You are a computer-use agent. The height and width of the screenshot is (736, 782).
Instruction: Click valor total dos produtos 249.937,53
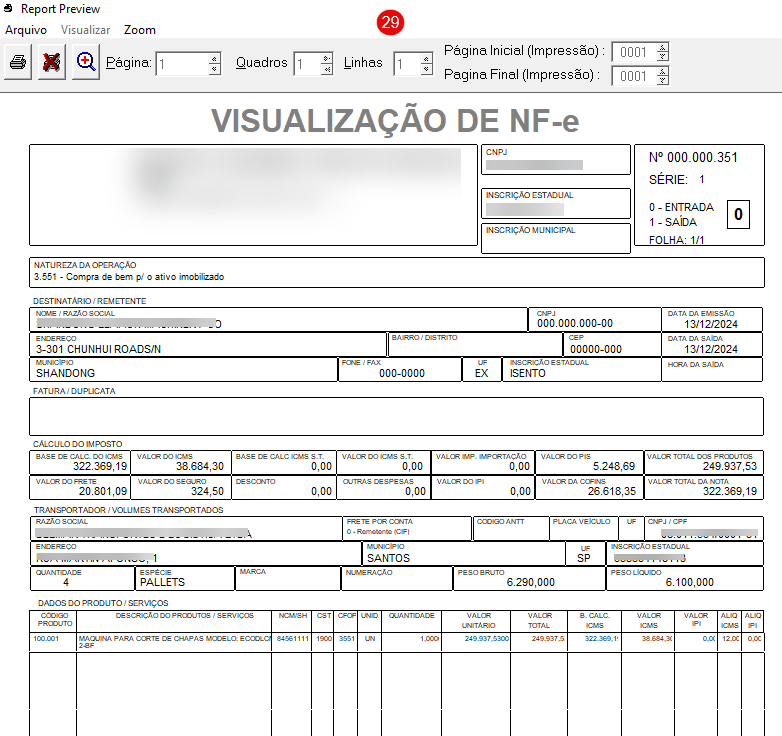point(730,466)
